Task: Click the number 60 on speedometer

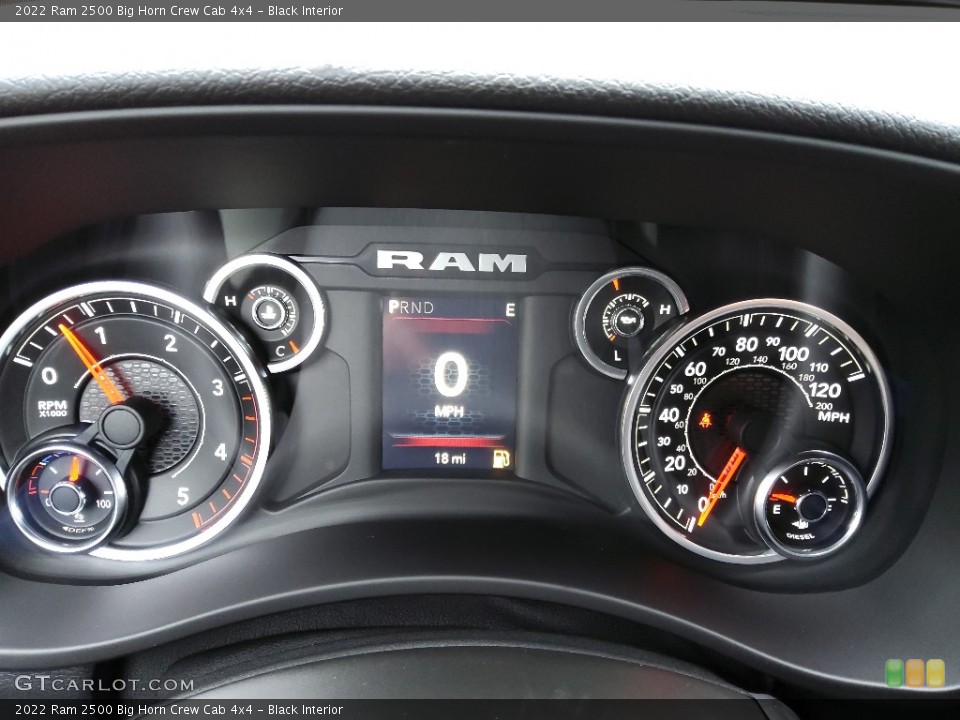Action: tap(695, 369)
